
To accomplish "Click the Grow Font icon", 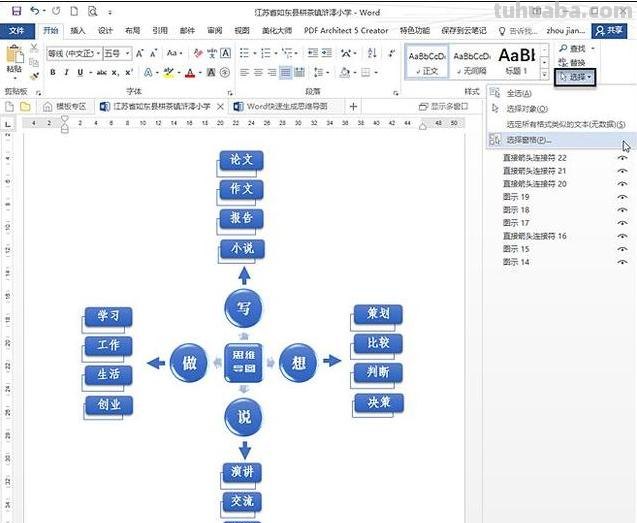I will click(139, 53).
